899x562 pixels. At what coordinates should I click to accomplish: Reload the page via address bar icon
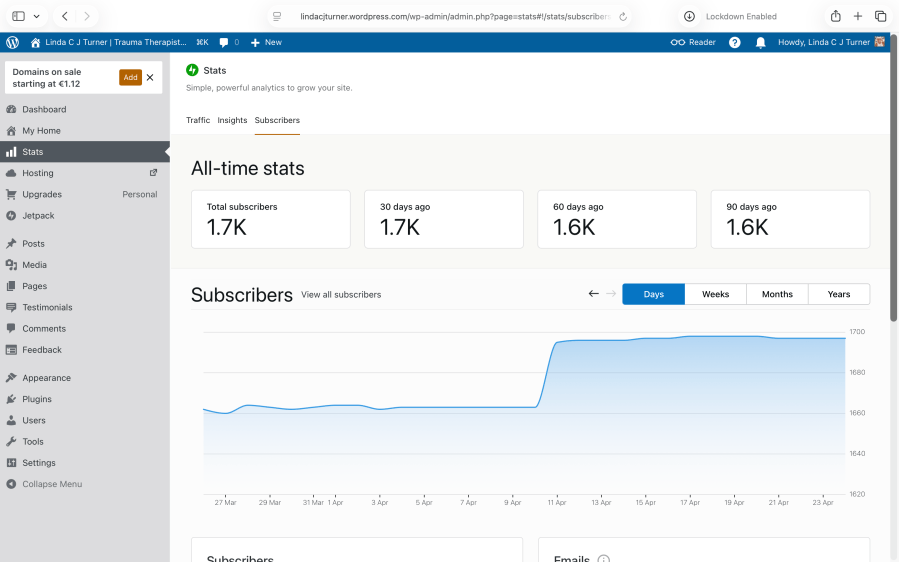tap(624, 16)
